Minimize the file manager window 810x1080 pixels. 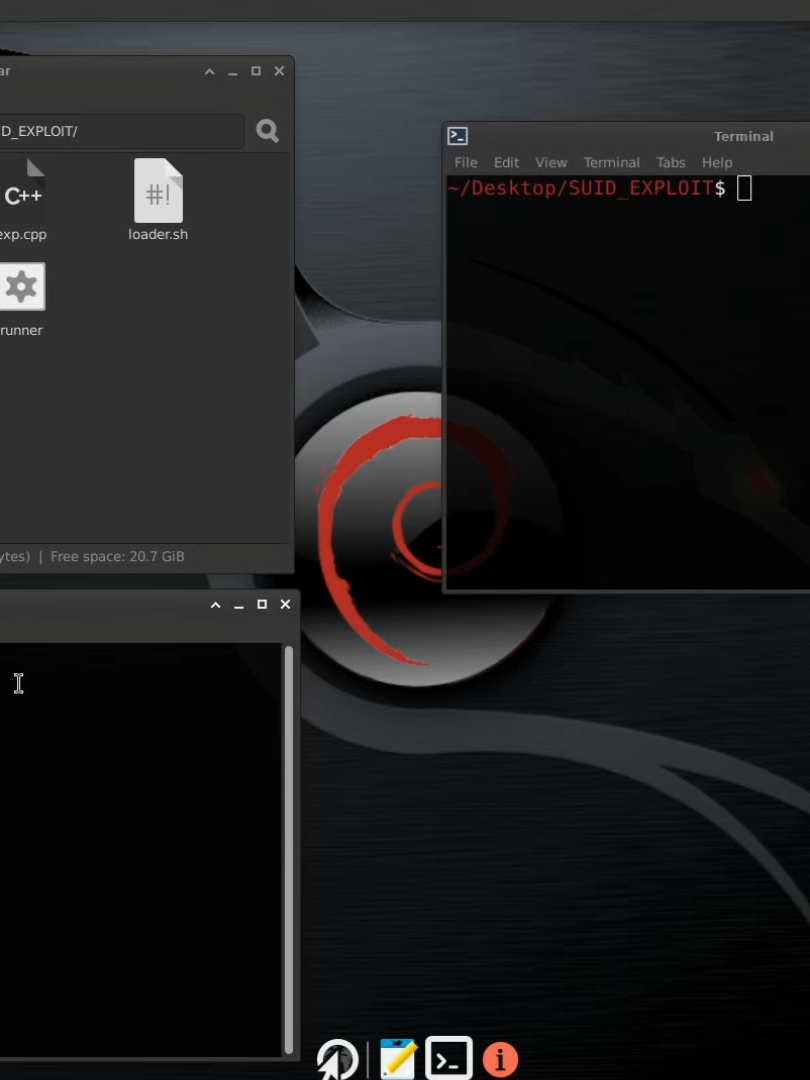click(x=233, y=72)
